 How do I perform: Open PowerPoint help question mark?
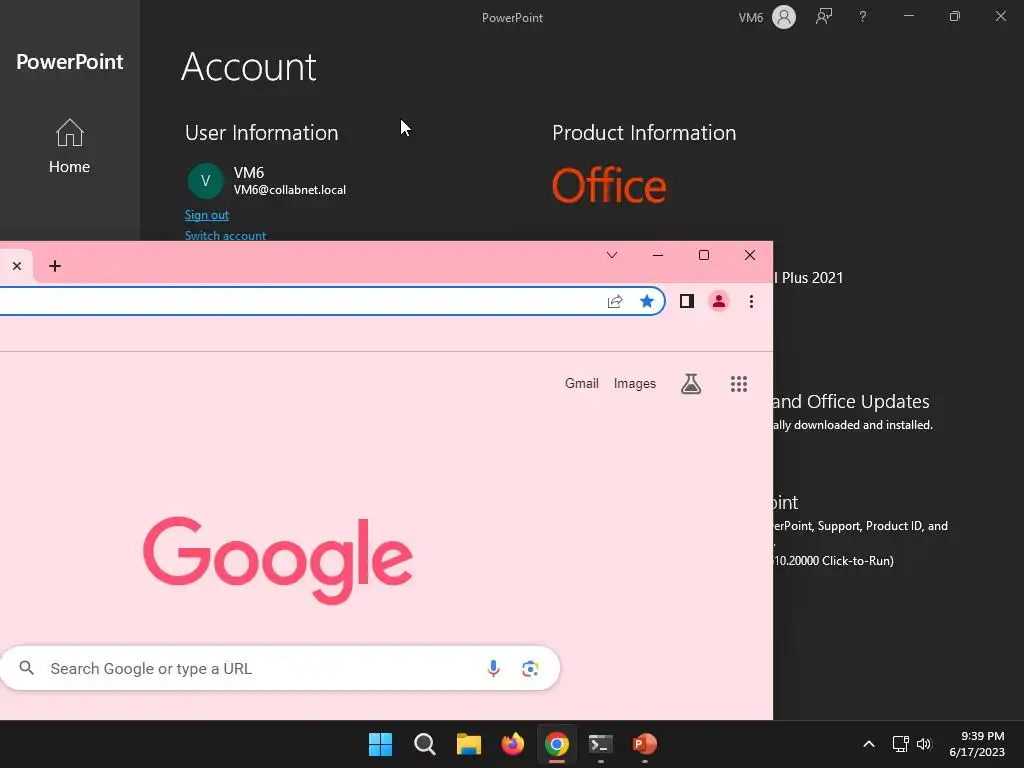click(x=862, y=17)
